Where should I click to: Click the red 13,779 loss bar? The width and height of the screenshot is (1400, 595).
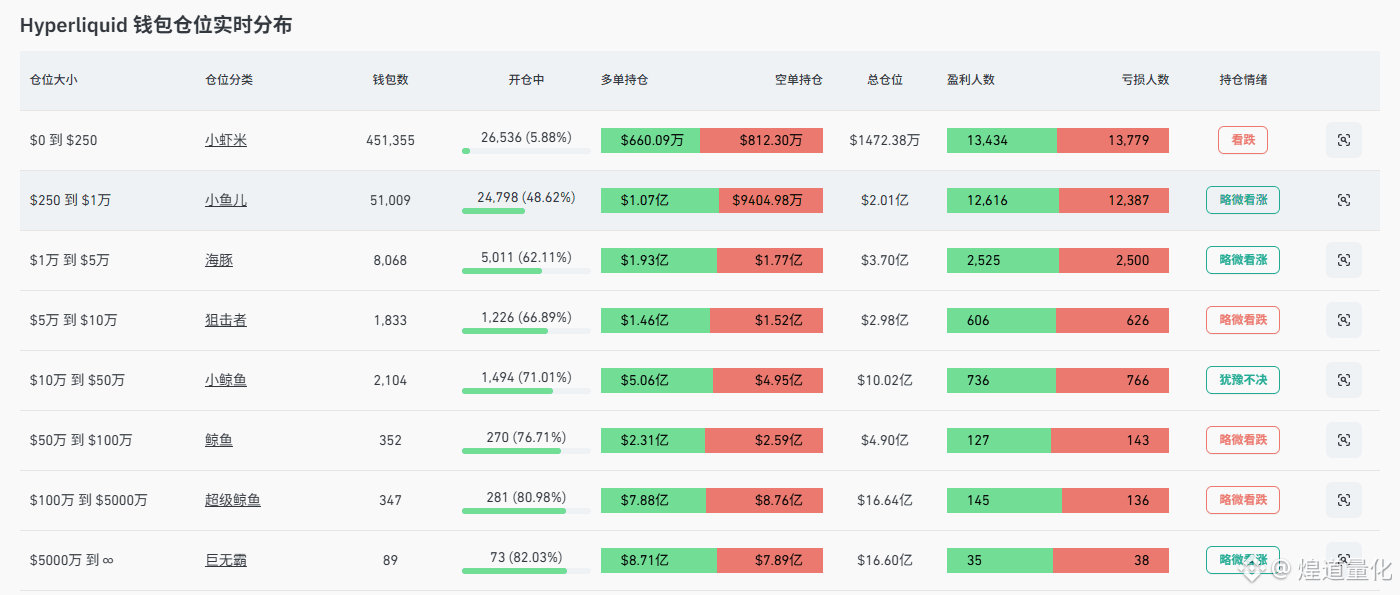(1113, 140)
